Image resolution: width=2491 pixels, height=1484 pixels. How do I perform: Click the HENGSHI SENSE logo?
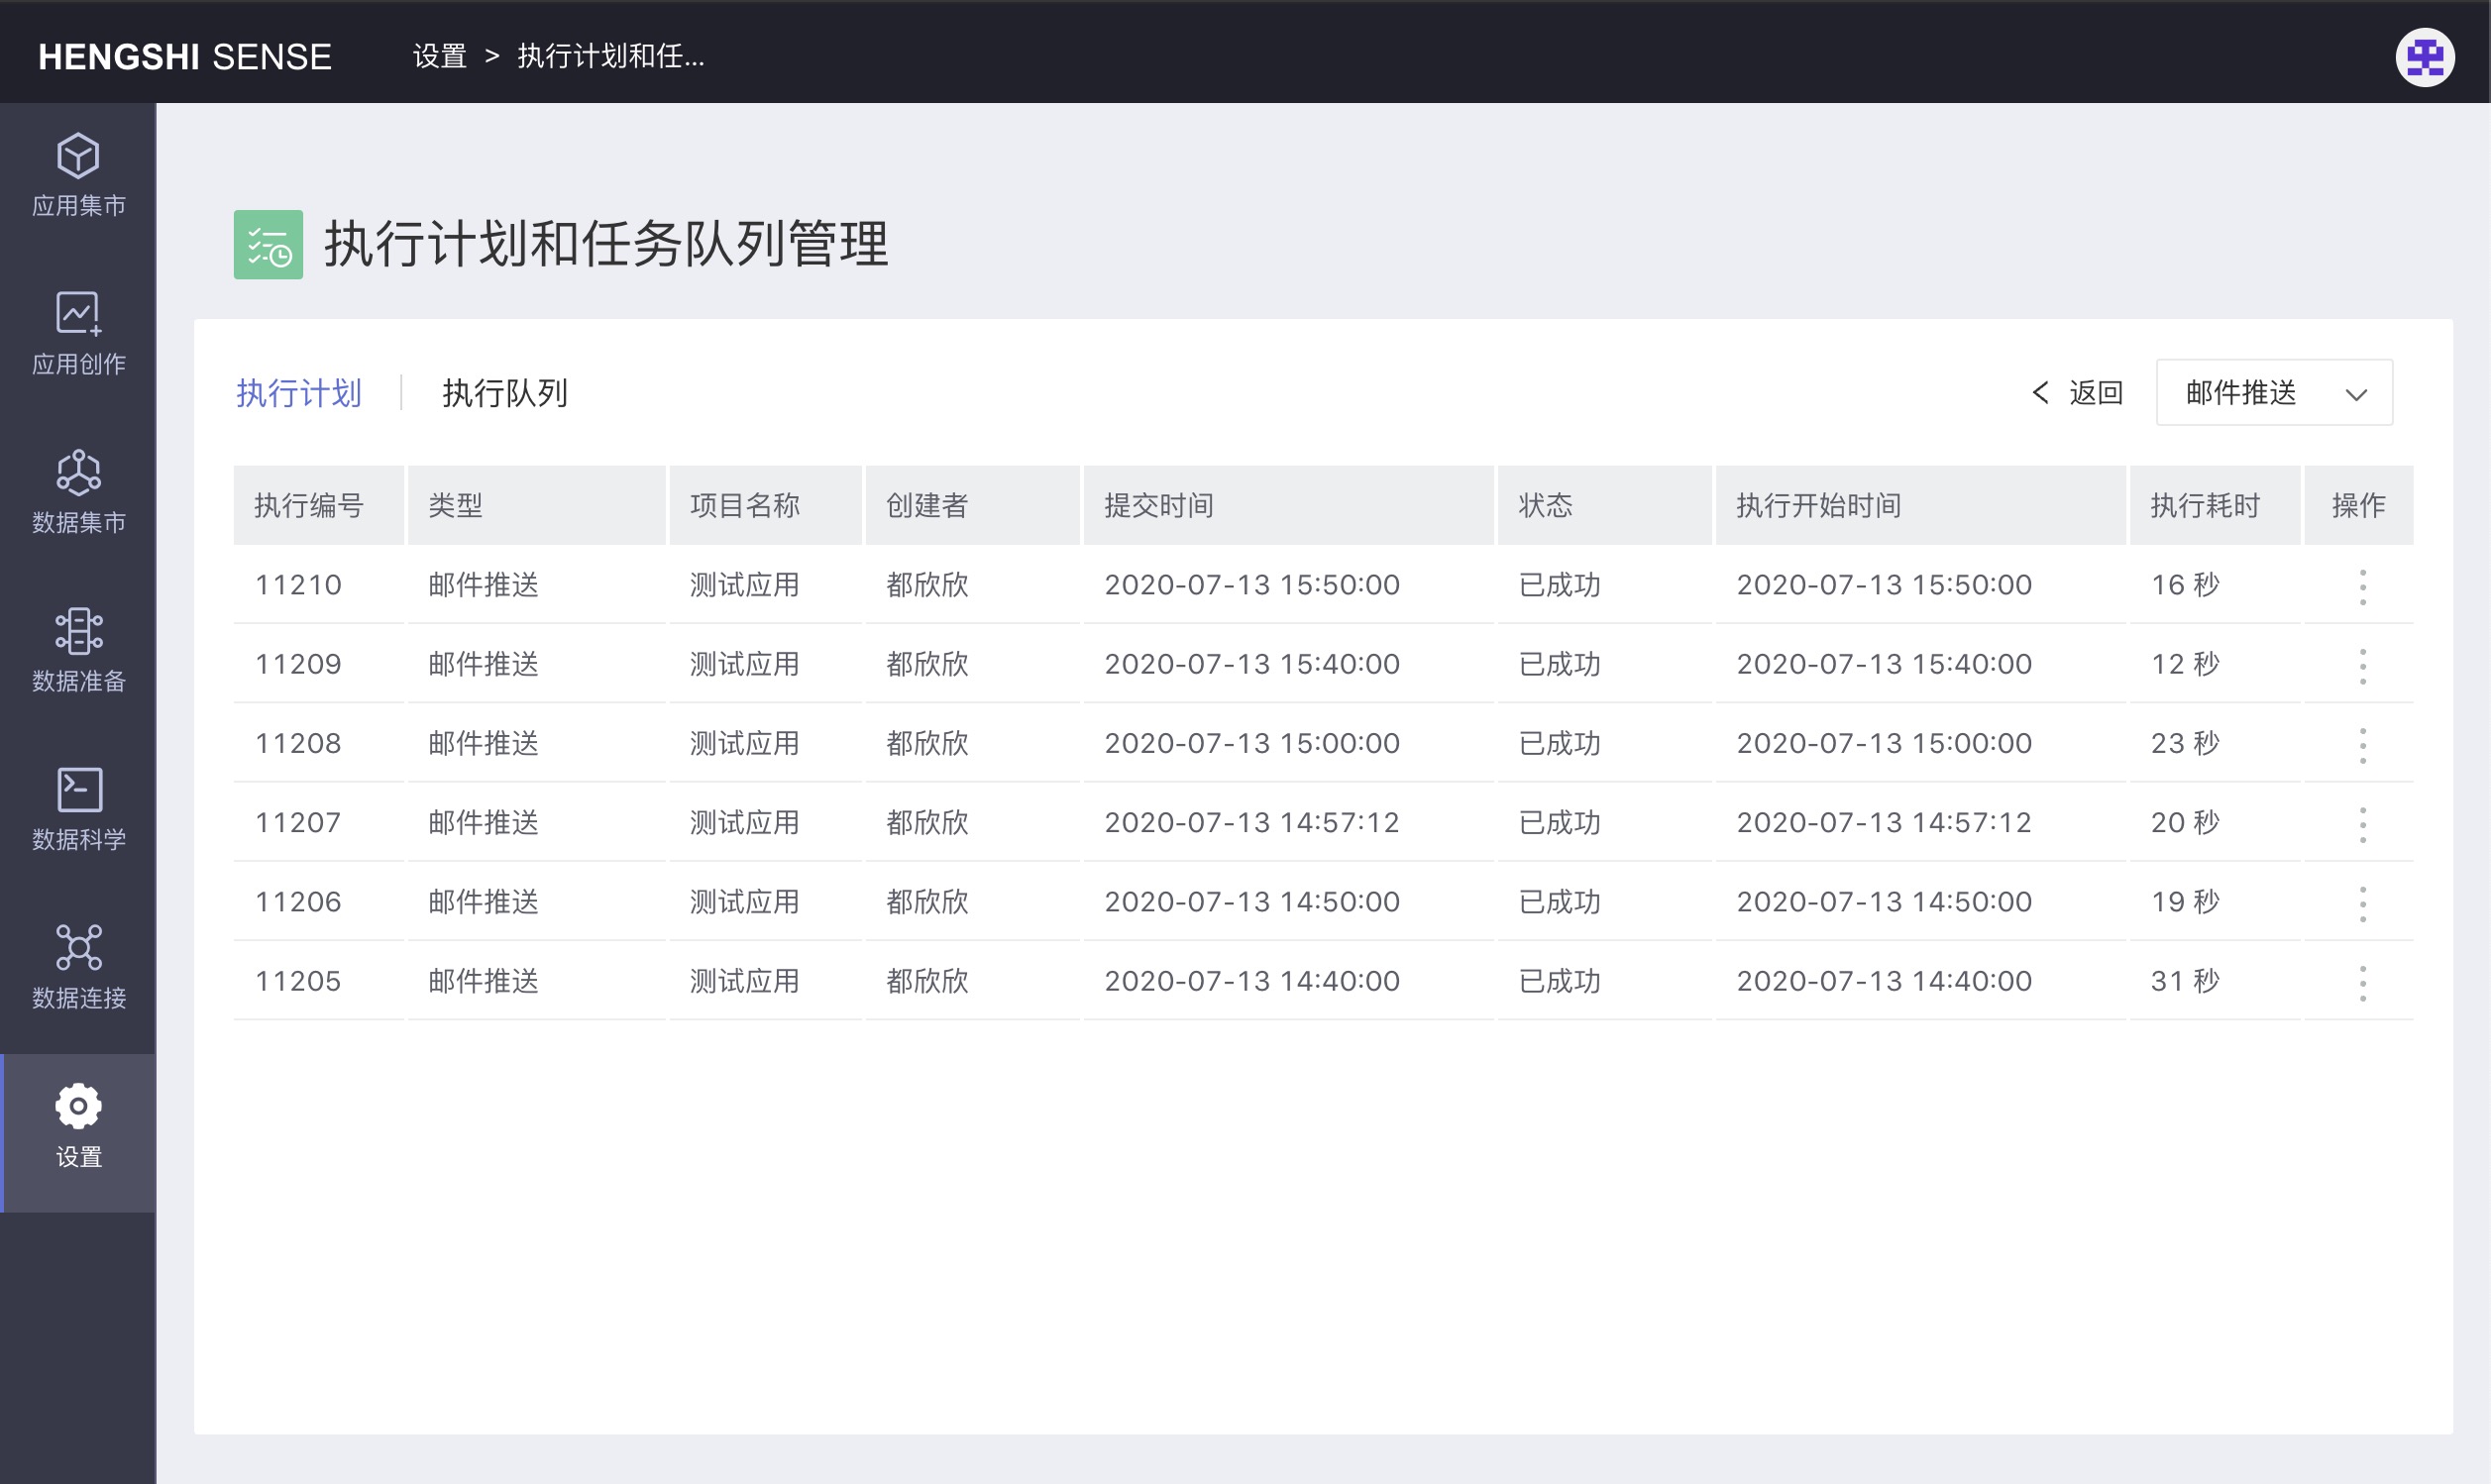[185, 57]
